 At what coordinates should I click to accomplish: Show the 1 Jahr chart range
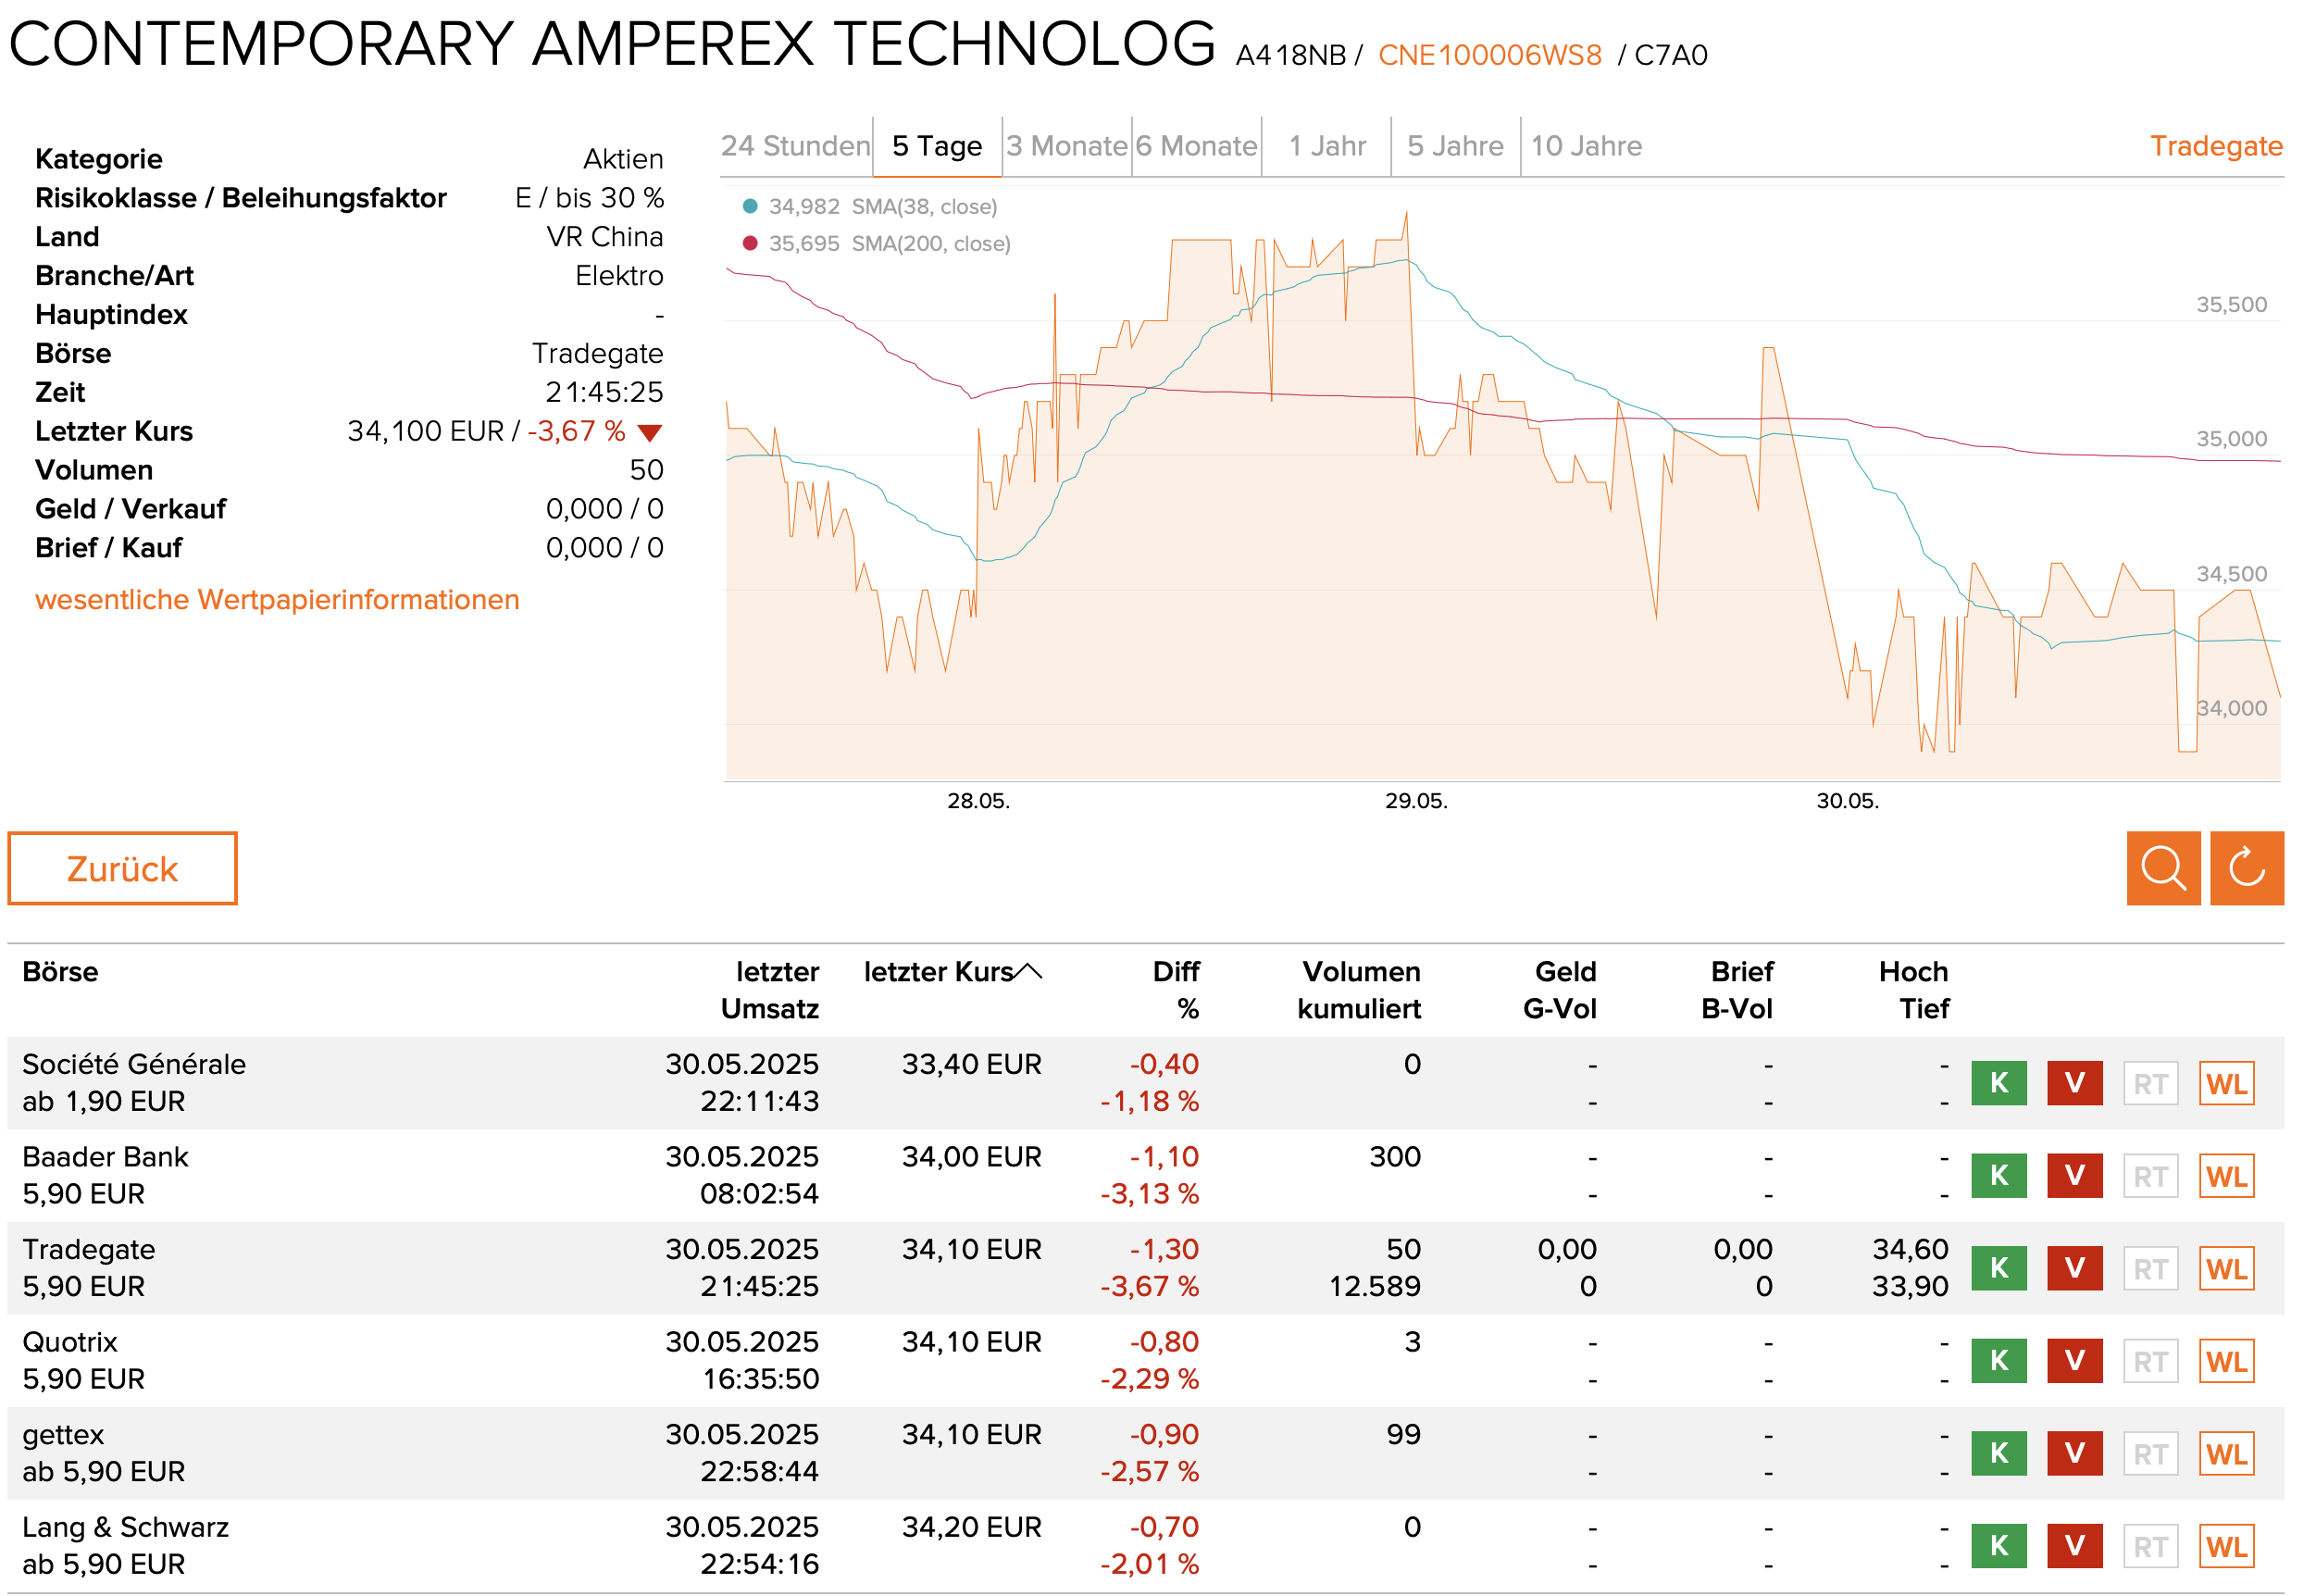tap(1326, 146)
